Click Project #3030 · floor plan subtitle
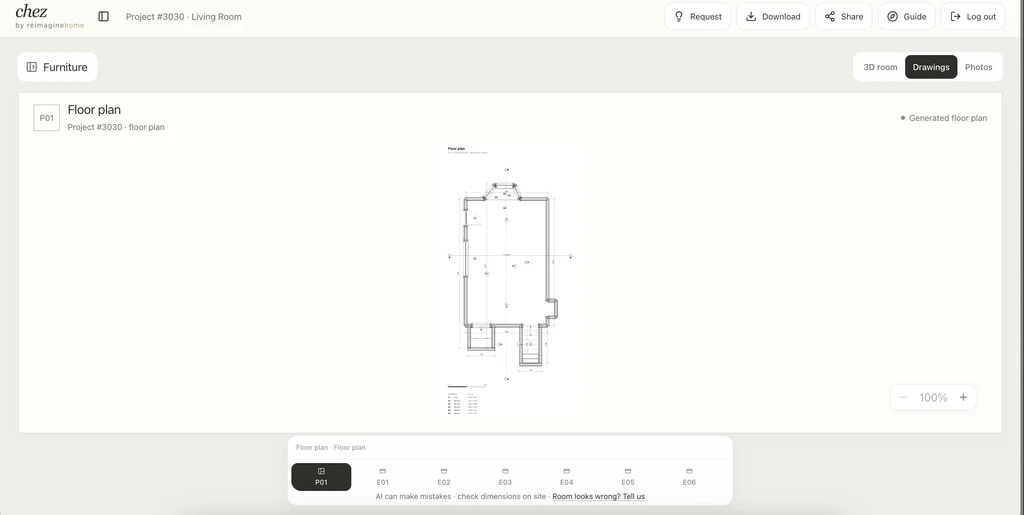This screenshot has height=515, width=1024. coord(116,127)
